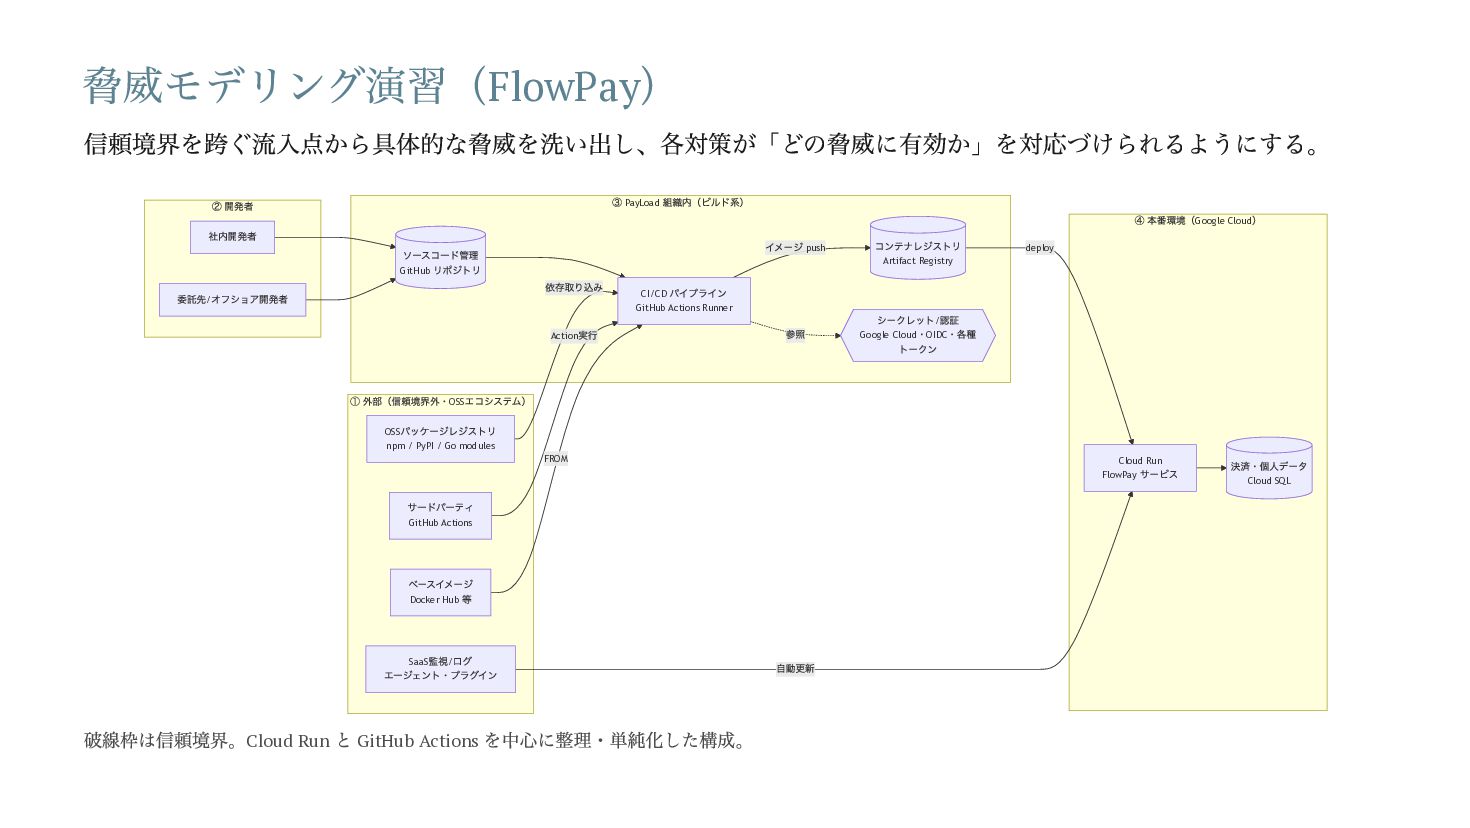Select the サードパーティ GitHub Actions node
Viewport: 1470px width, 828px height.
pyautogui.click(x=440, y=516)
